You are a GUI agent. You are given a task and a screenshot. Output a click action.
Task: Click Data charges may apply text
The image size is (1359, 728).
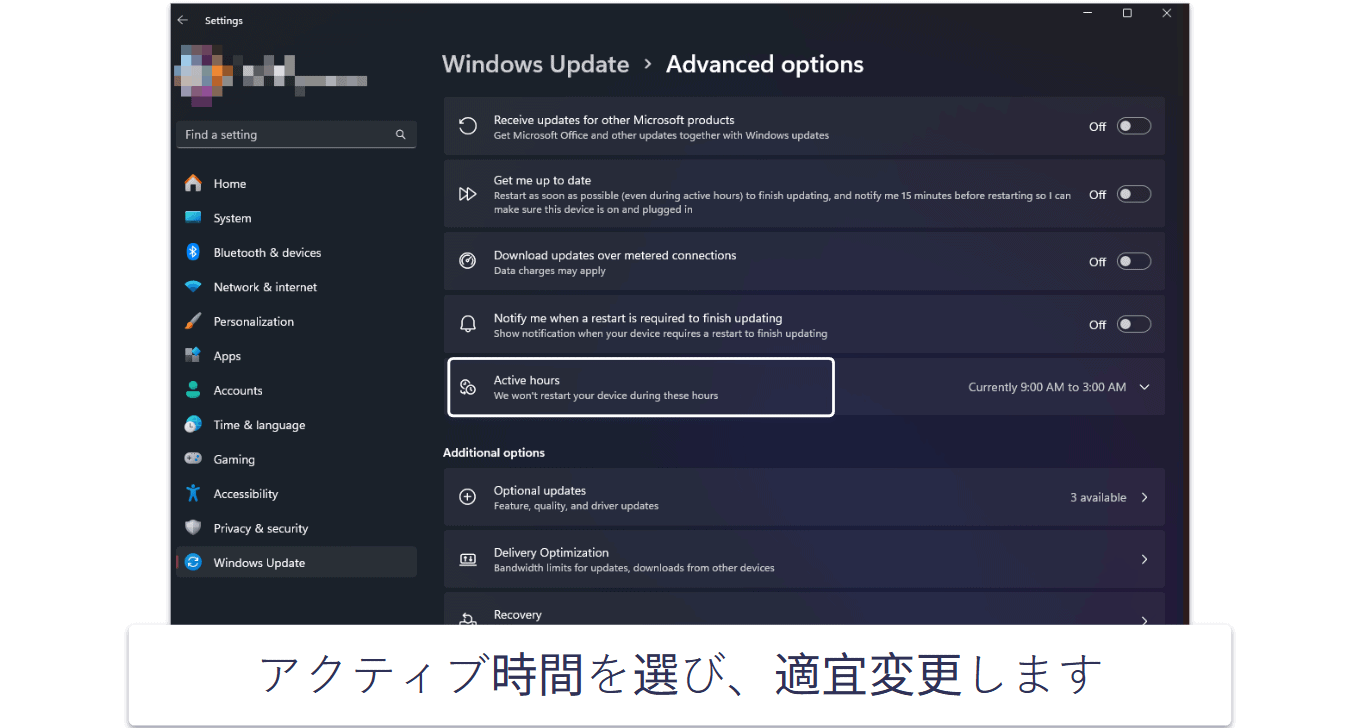[550, 271]
